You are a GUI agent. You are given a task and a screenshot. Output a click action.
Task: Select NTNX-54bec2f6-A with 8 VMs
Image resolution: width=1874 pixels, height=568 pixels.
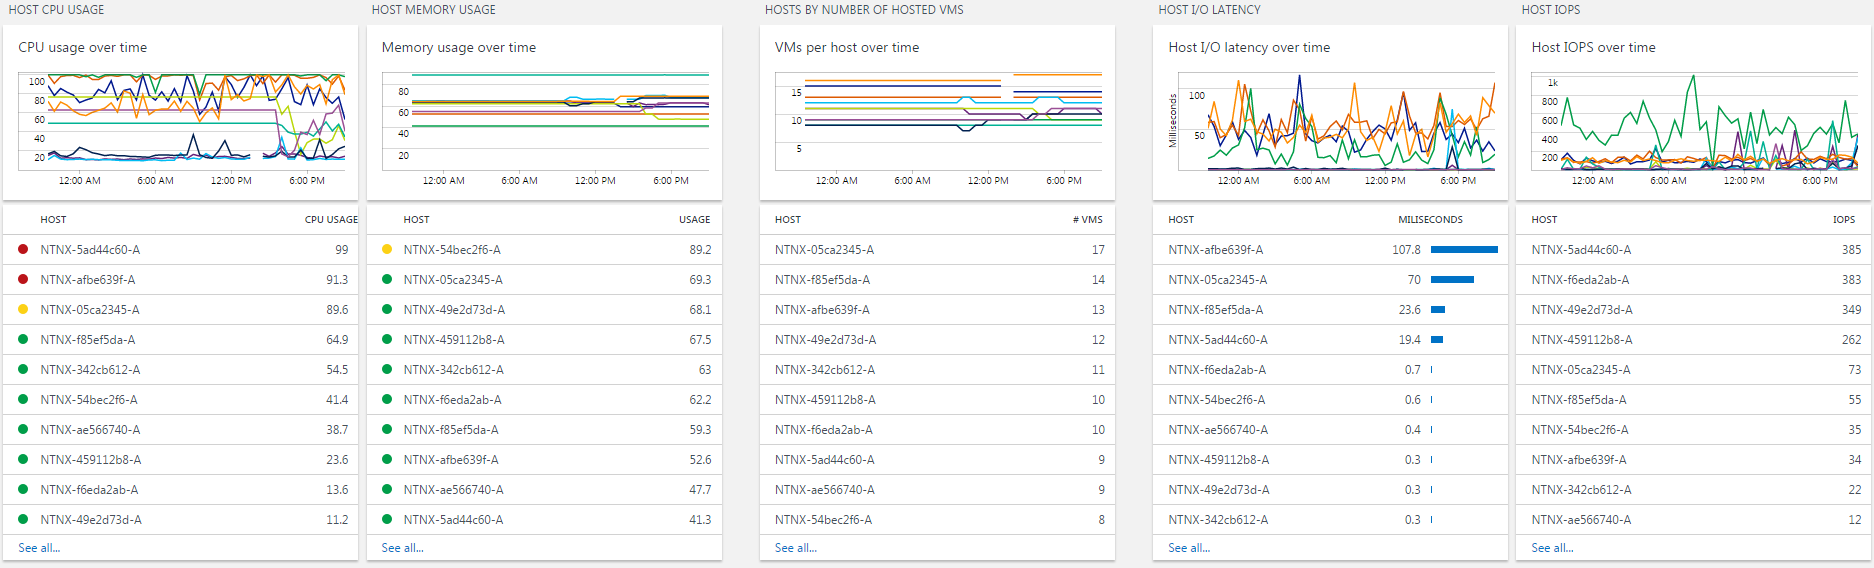tap(823, 520)
